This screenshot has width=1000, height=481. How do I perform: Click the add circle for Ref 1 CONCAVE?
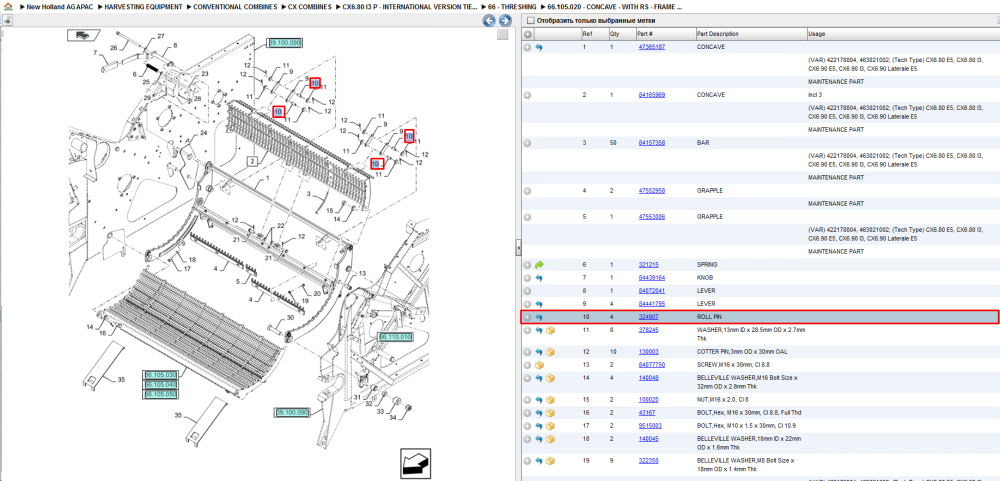pyautogui.click(x=527, y=47)
